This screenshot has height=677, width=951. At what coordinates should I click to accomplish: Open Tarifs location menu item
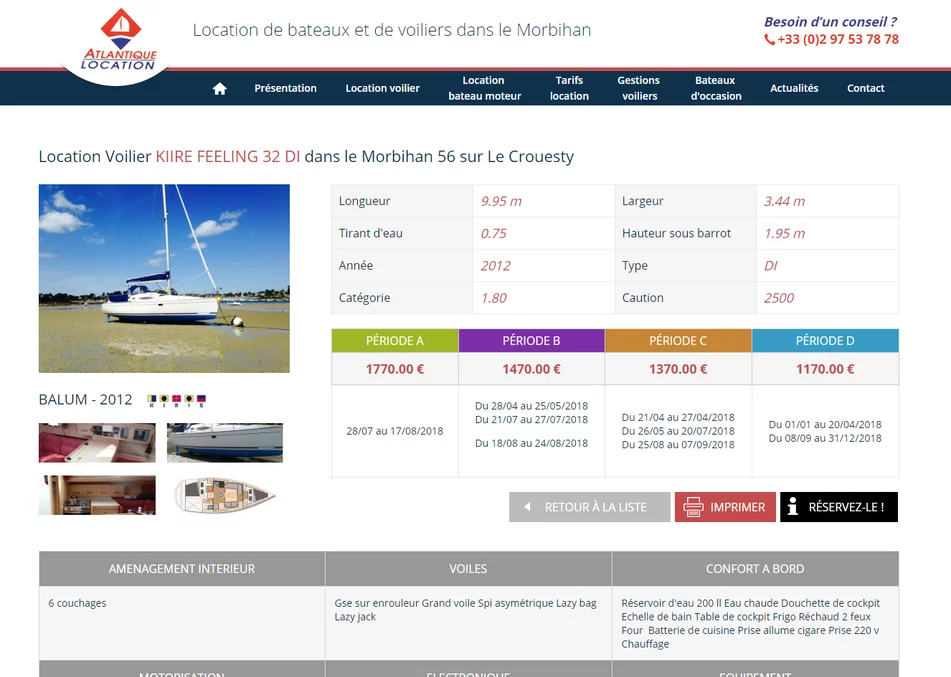point(570,89)
